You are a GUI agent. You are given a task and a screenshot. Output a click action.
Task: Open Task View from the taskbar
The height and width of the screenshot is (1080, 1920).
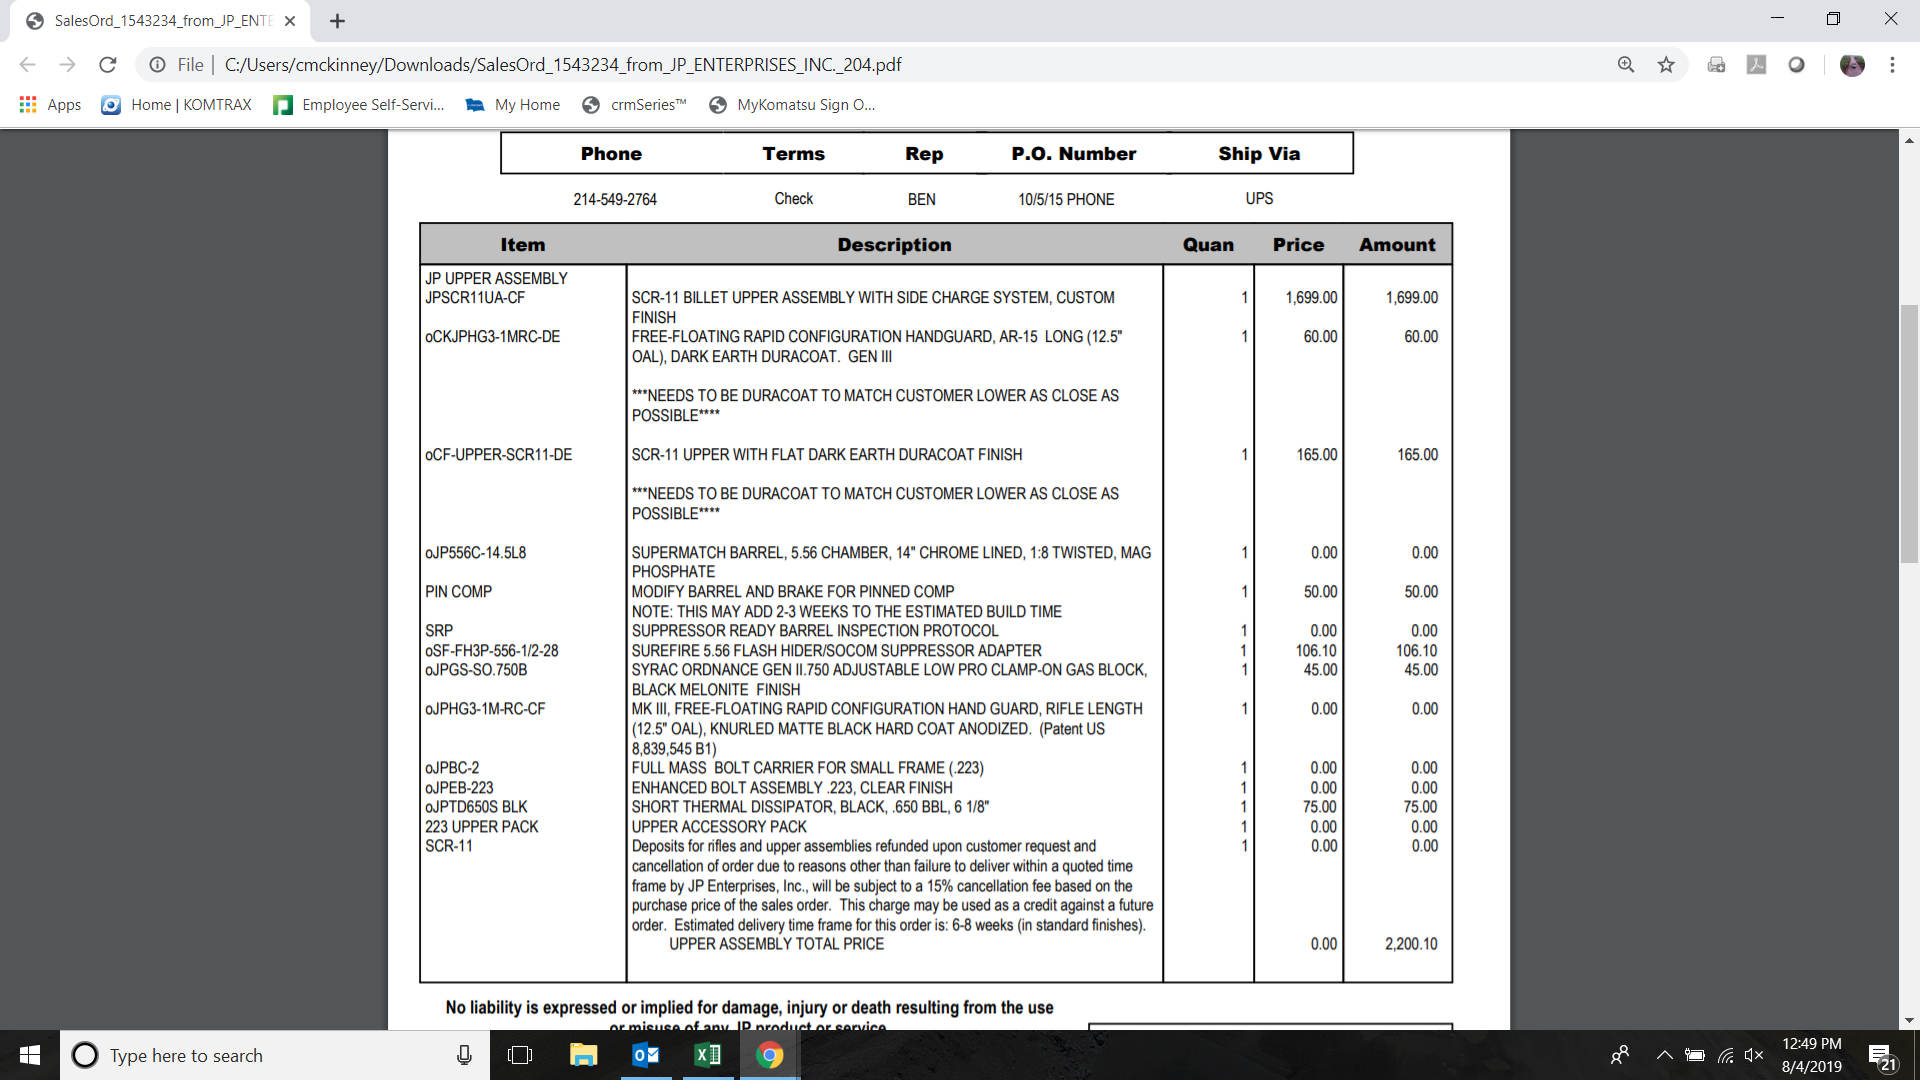[x=520, y=1055]
